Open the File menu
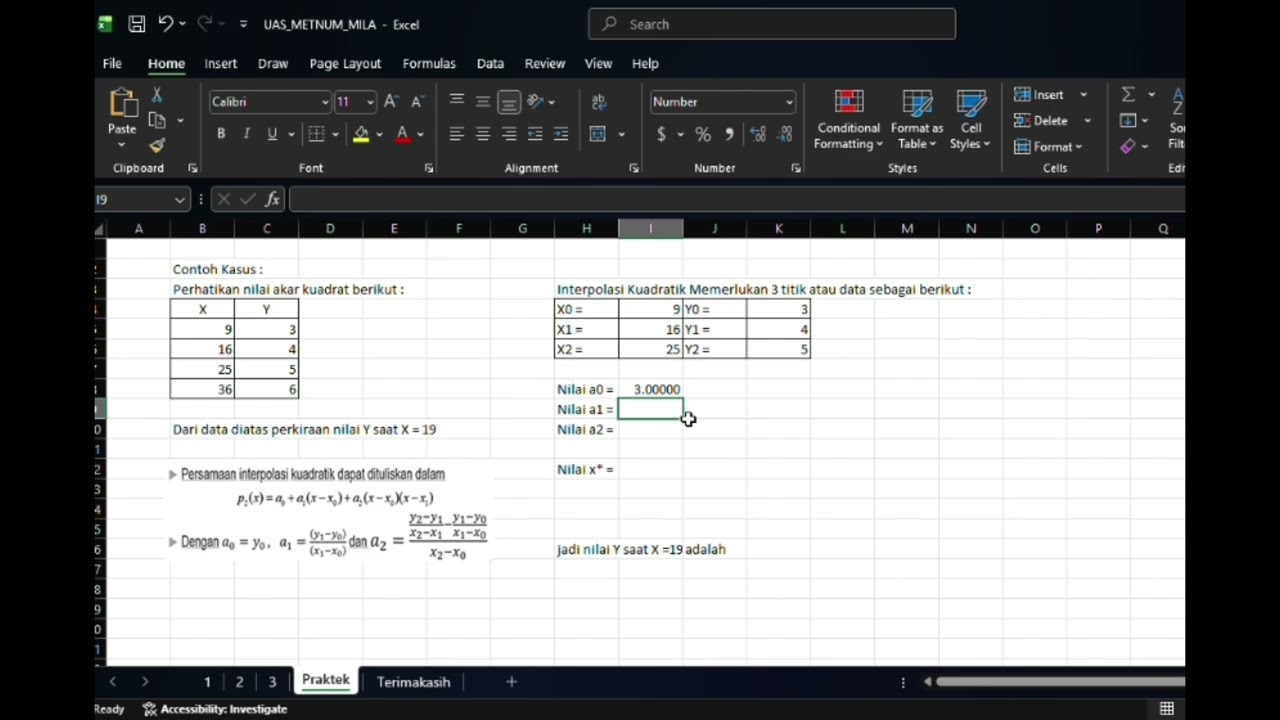The height and width of the screenshot is (720, 1280). (112, 63)
